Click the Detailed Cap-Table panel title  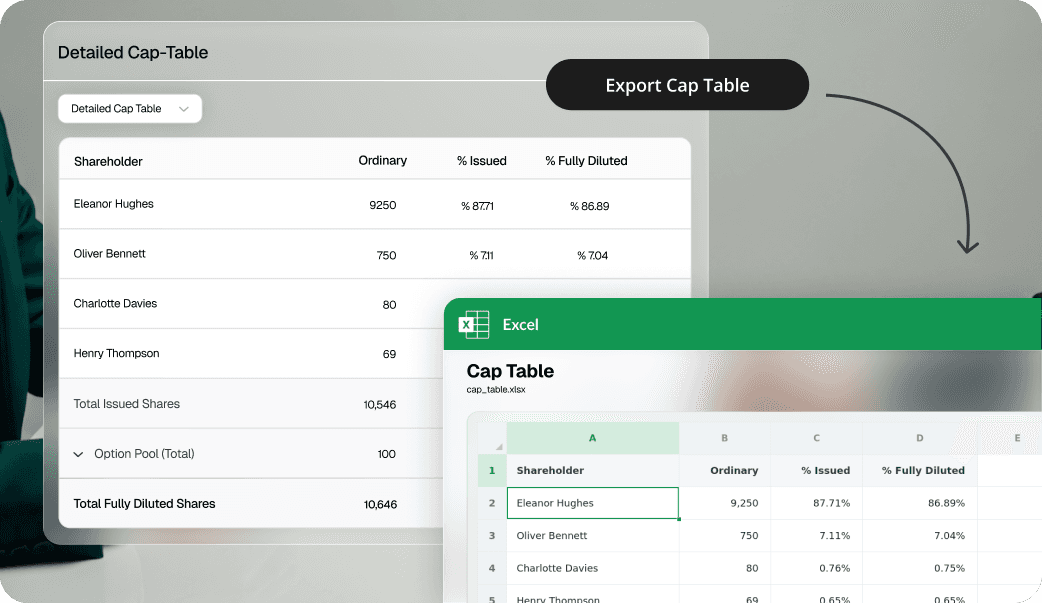[x=133, y=53]
